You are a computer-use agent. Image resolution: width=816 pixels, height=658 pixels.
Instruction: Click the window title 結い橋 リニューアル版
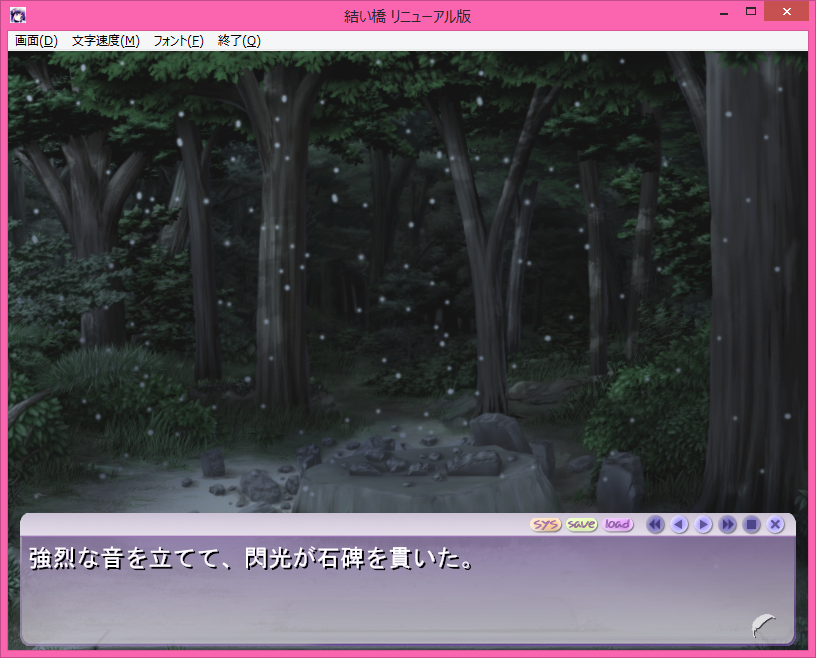pos(407,17)
